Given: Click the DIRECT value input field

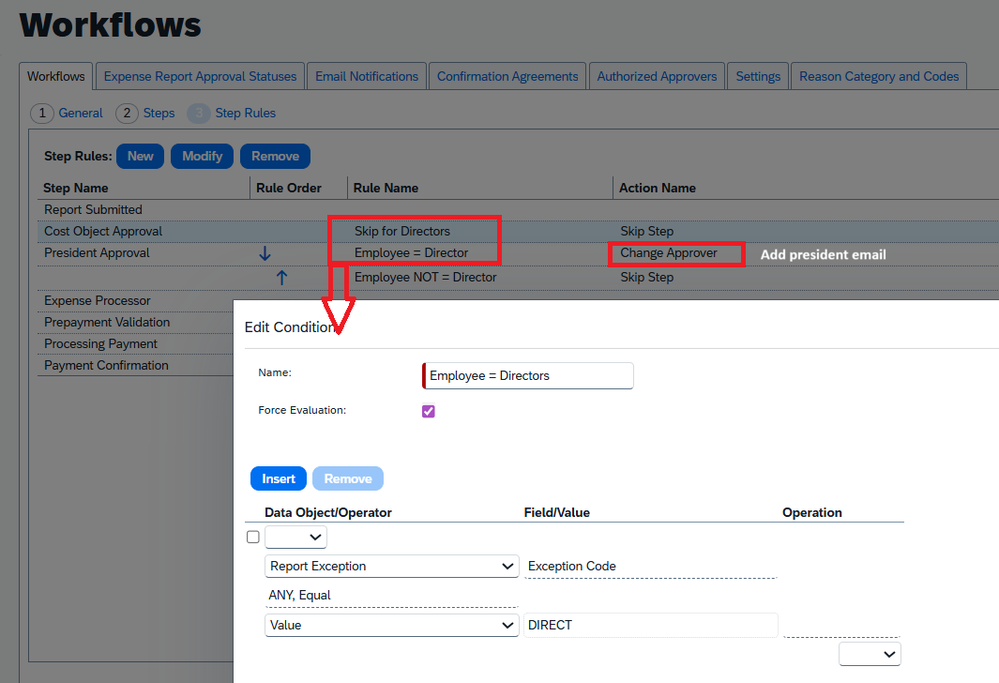Looking at the screenshot, I should tap(650, 625).
